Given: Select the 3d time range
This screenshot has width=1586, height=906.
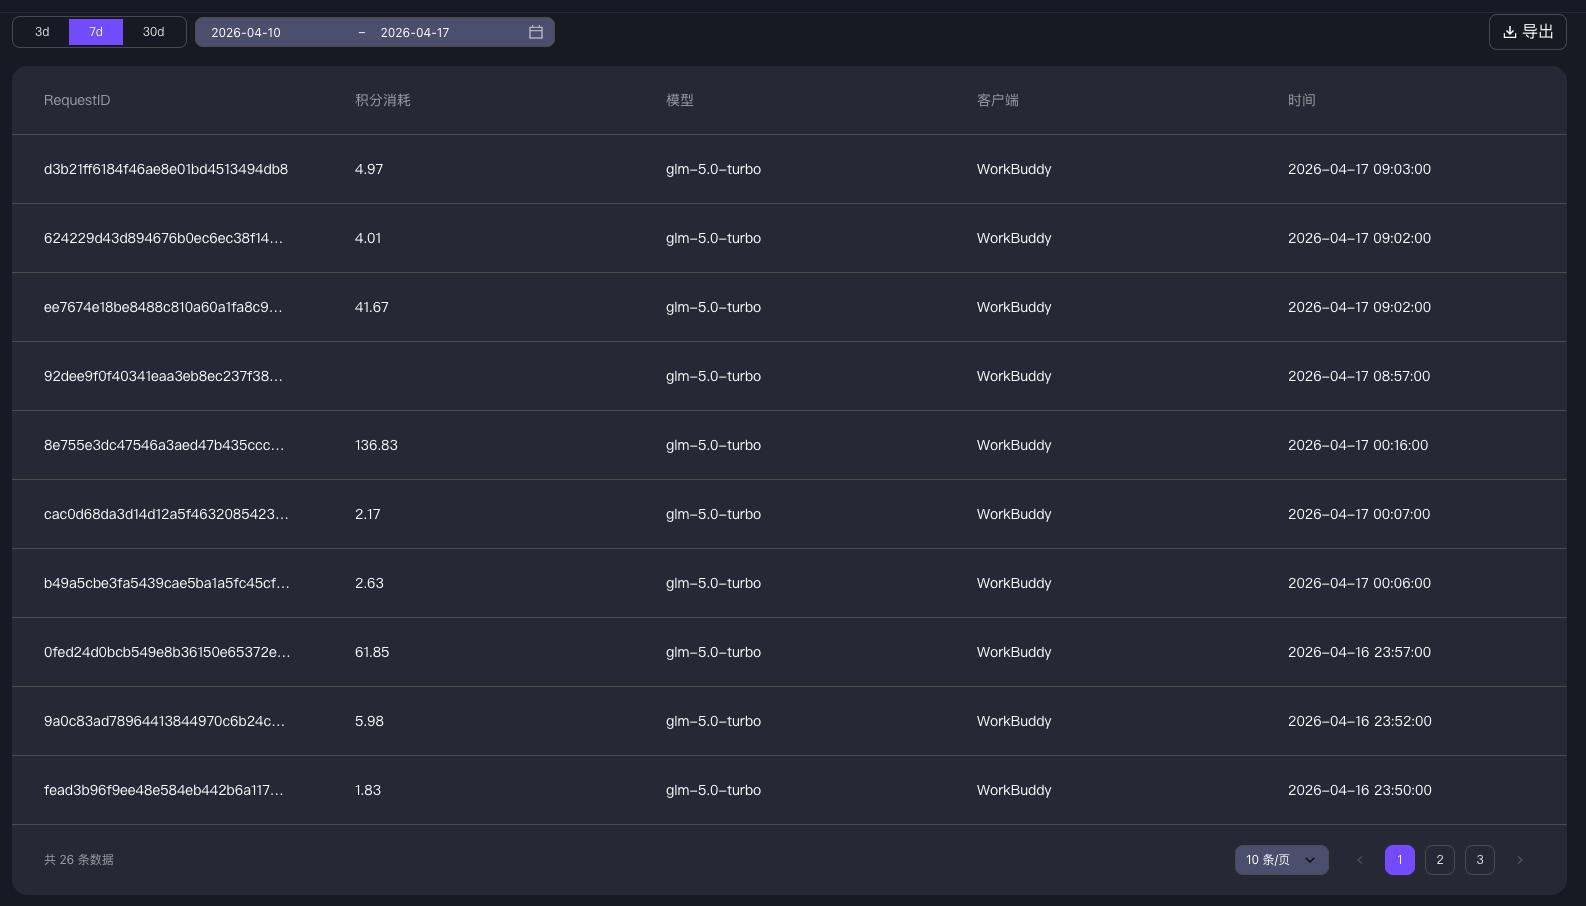Looking at the screenshot, I should pyautogui.click(x=42, y=32).
